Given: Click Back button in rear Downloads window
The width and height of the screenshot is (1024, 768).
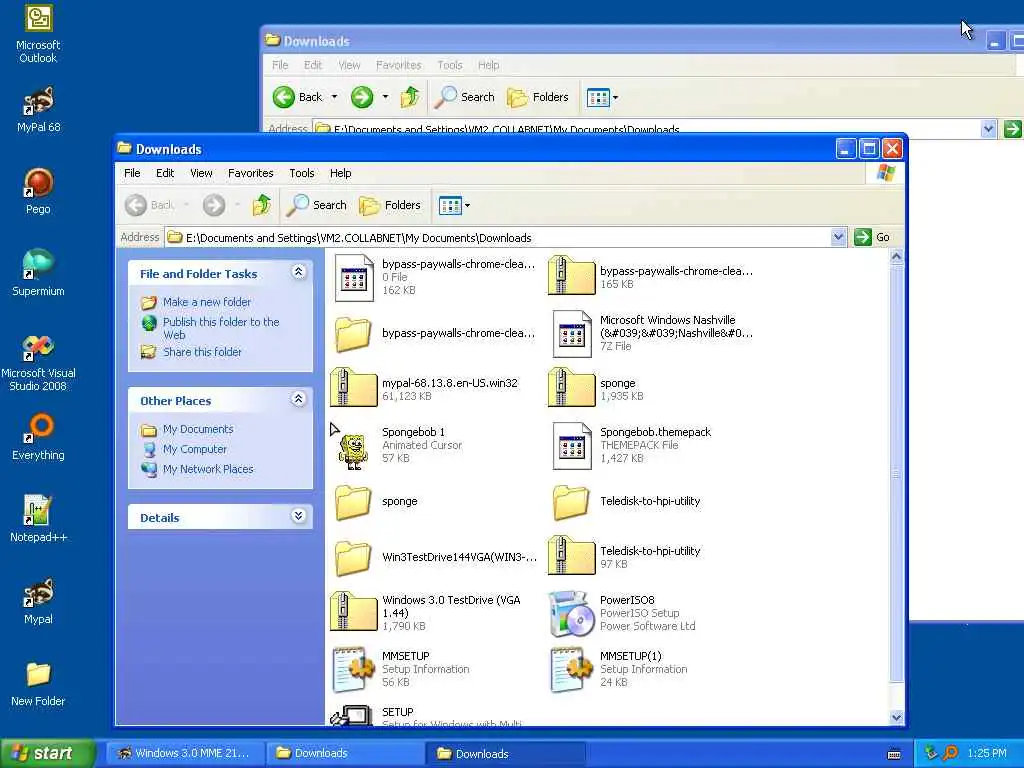Looking at the screenshot, I should tap(298, 97).
